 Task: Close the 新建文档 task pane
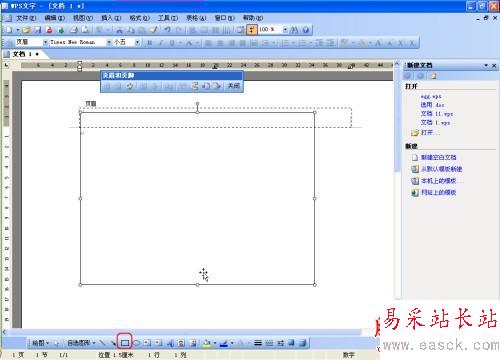[494, 65]
